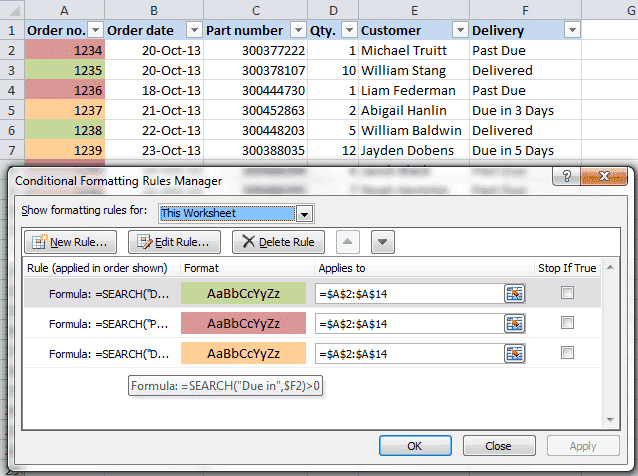Screen dimensions: 638x476
Task: Confirm the dialog with OK button
Action: pyautogui.click(x=414, y=446)
